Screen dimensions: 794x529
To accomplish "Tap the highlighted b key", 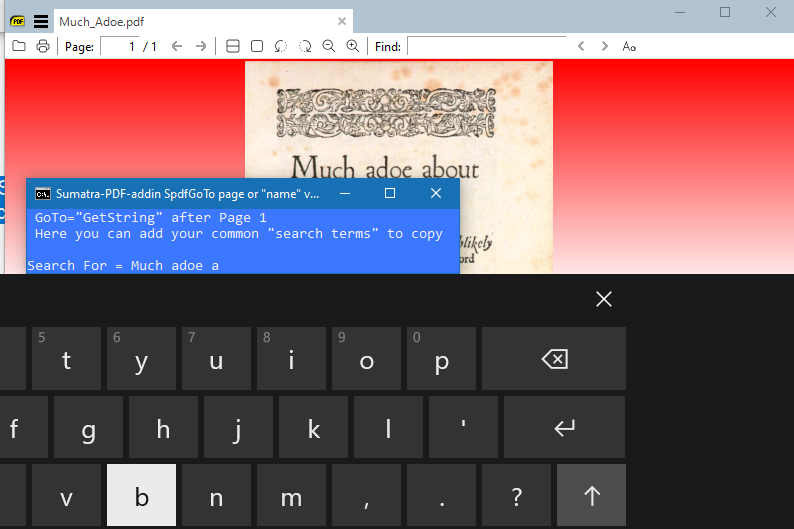I will pyautogui.click(x=141, y=496).
